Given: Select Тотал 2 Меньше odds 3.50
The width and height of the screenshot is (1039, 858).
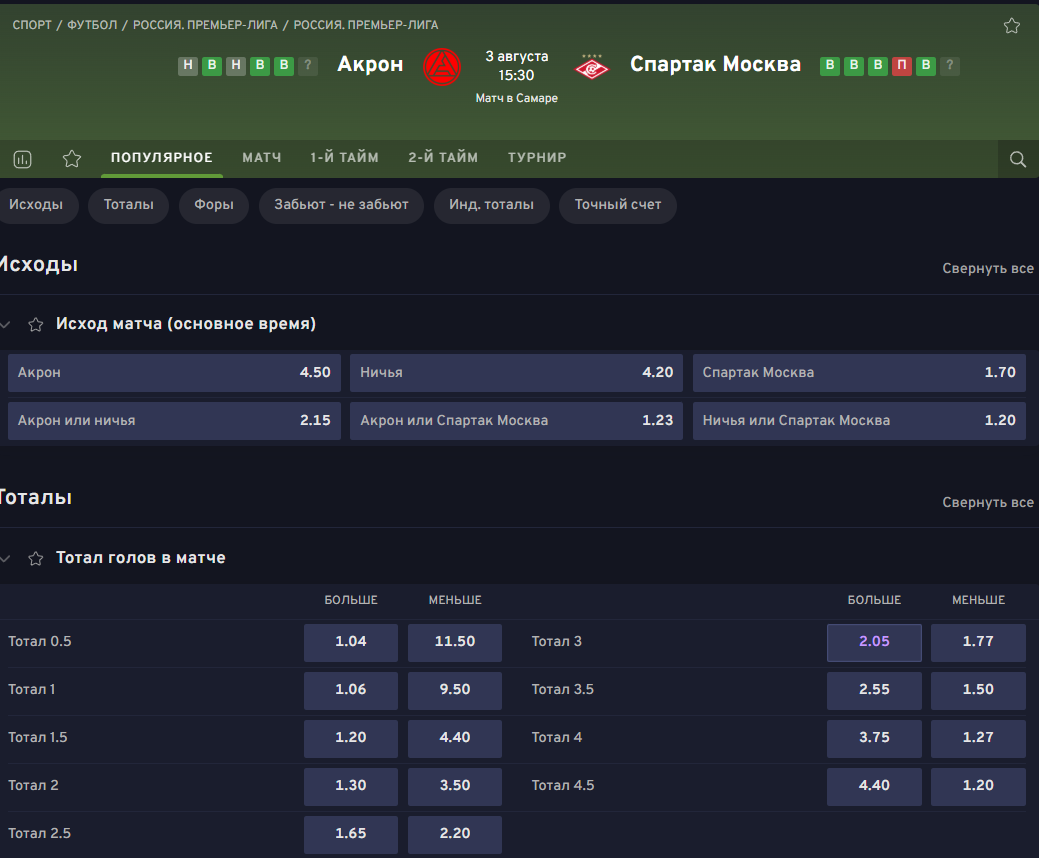Looking at the screenshot, I should click(x=455, y=786).
